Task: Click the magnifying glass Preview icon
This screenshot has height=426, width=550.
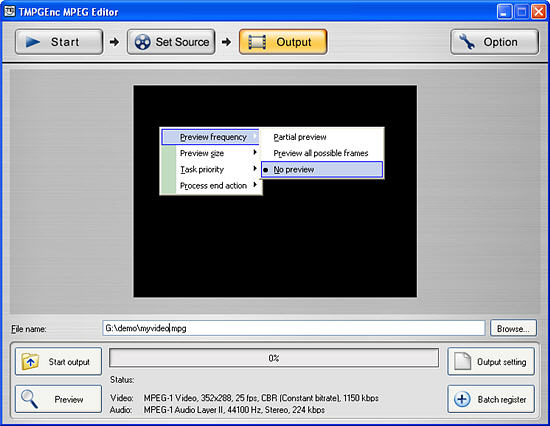Action: click(x=29, y=399)
